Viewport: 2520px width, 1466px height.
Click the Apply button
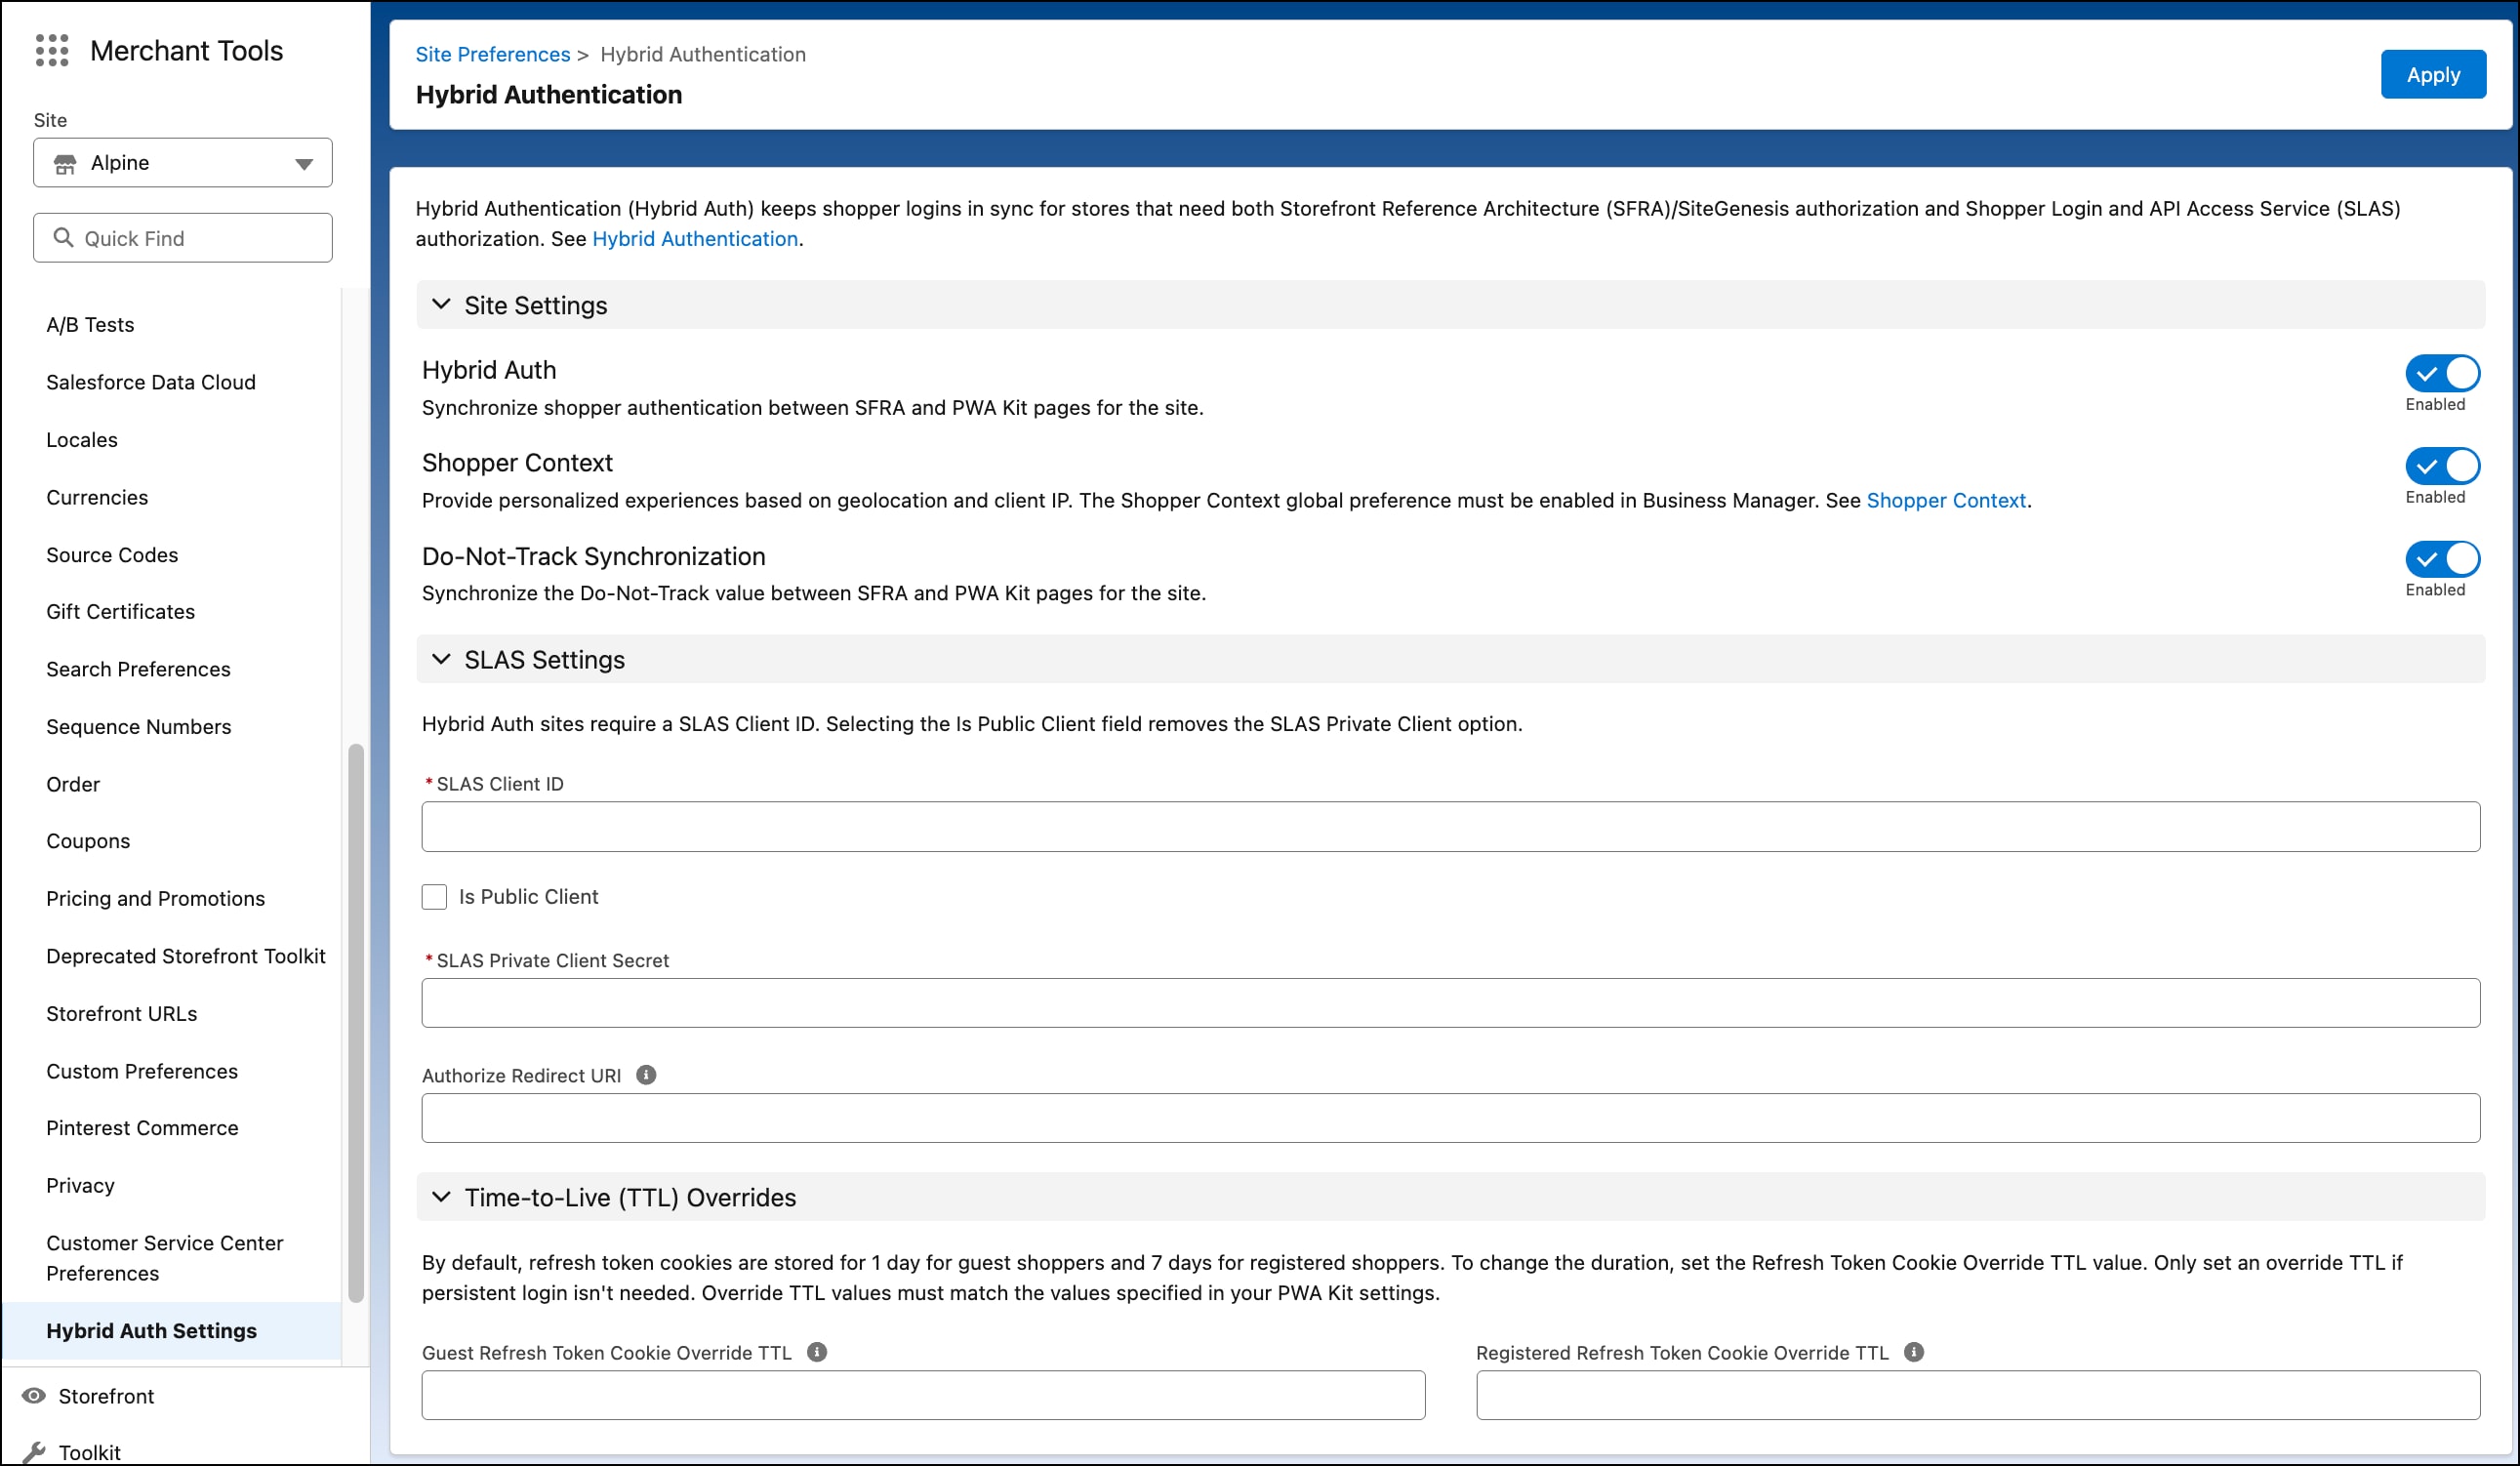click(2433, 75)
